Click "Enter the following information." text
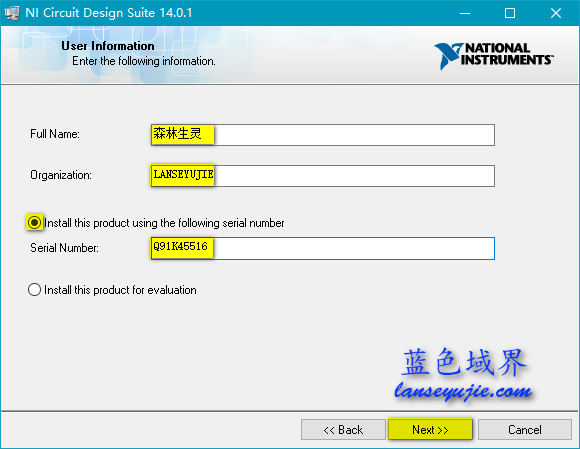Image resolution: width=580 pixels, height=449 pixels. click(x=144, y=61)
